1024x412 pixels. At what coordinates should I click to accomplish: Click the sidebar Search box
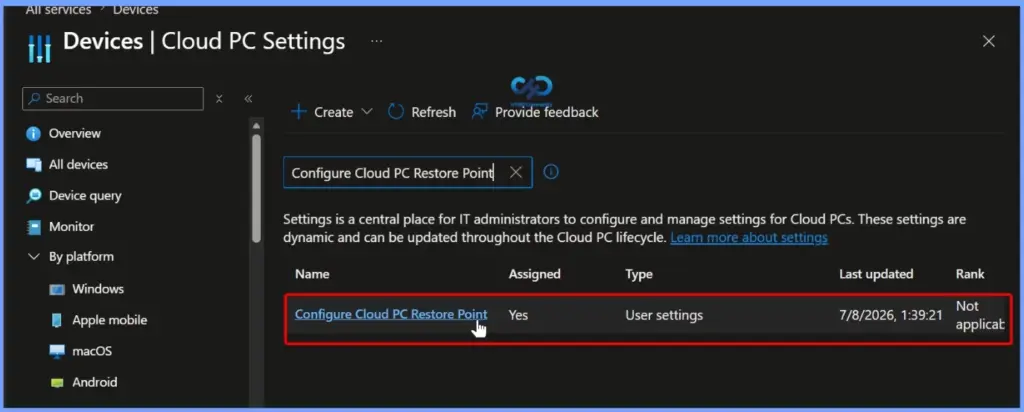point(113,99)
